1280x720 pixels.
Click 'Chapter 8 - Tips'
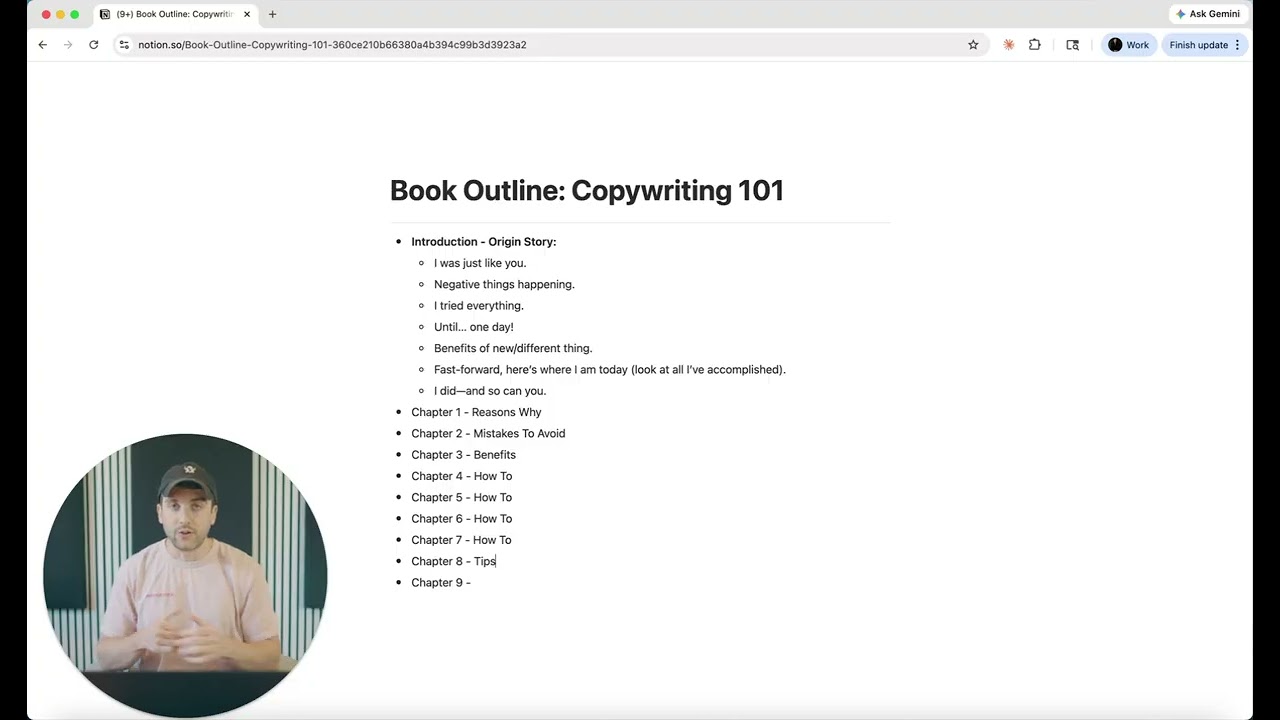453,561
